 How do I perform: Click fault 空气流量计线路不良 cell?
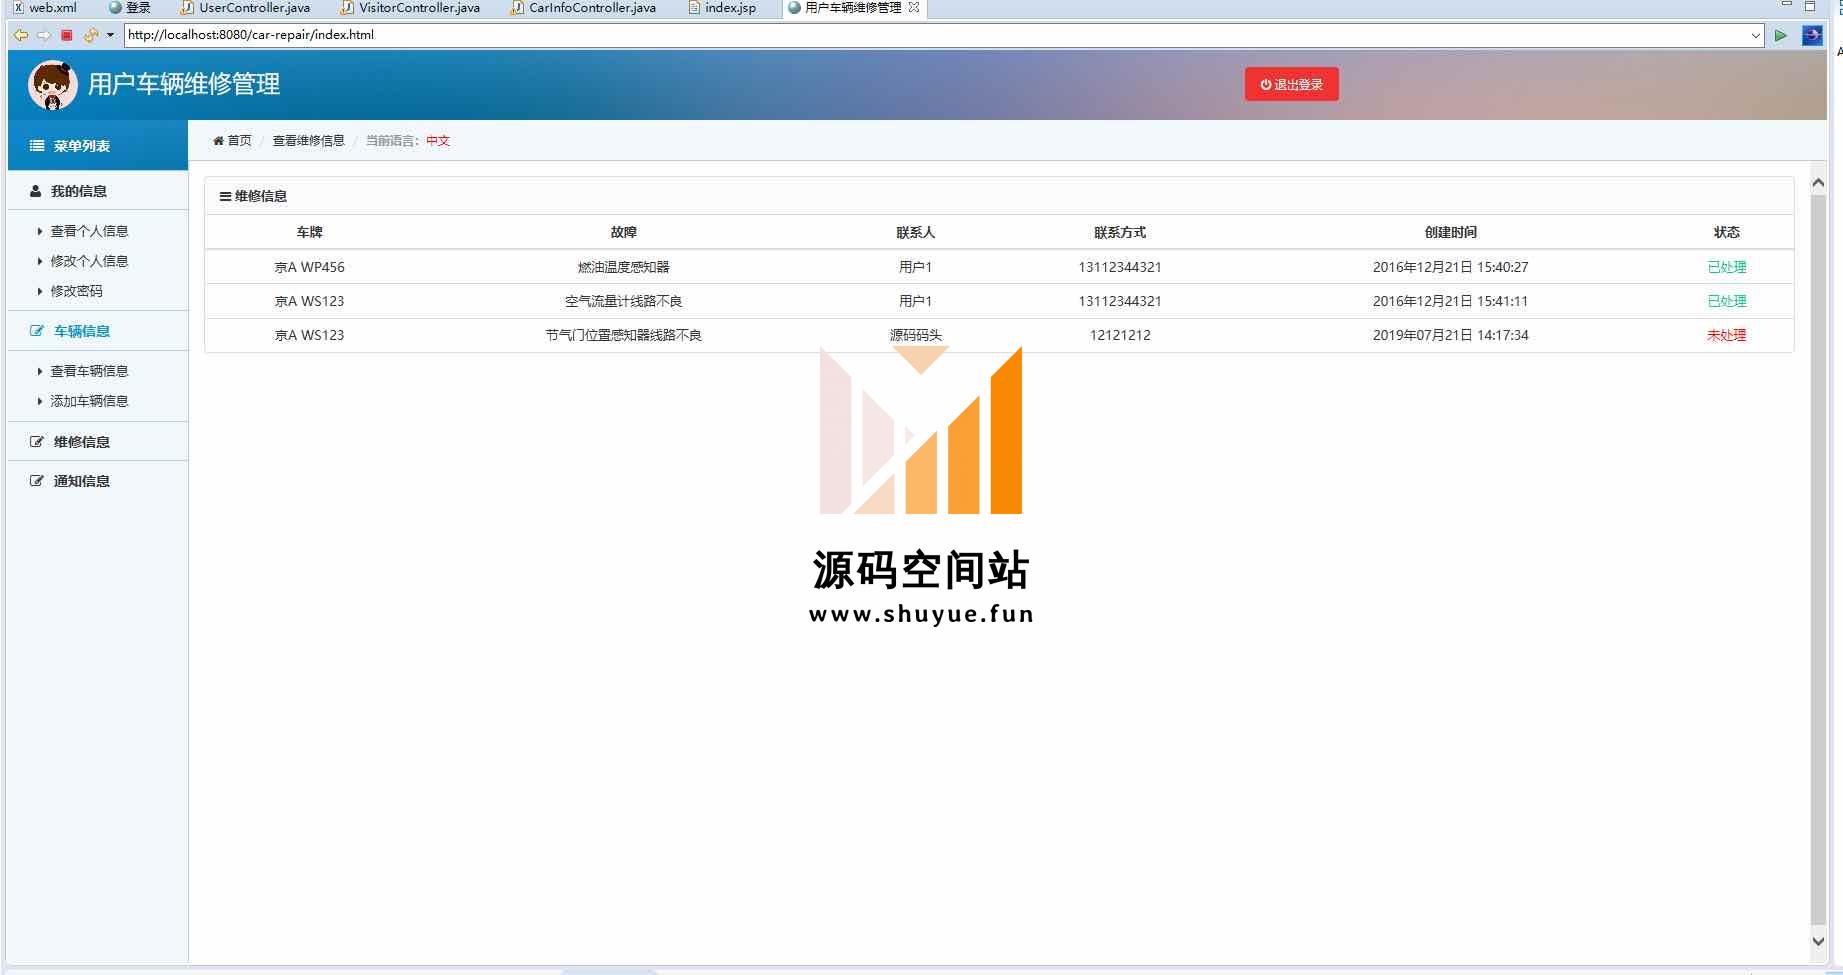click(x=623, y=301)
